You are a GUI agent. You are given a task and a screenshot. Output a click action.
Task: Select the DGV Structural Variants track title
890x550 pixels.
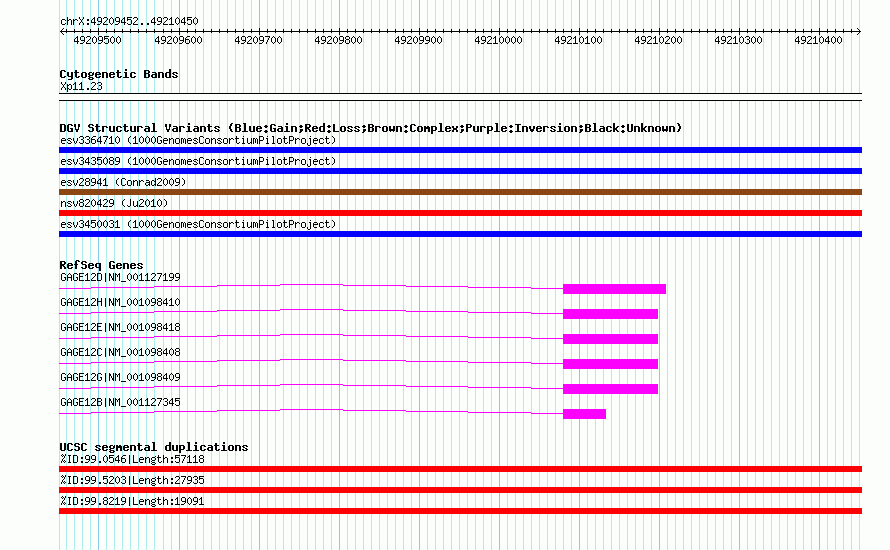pyautogui.click(x=371, y=128)
